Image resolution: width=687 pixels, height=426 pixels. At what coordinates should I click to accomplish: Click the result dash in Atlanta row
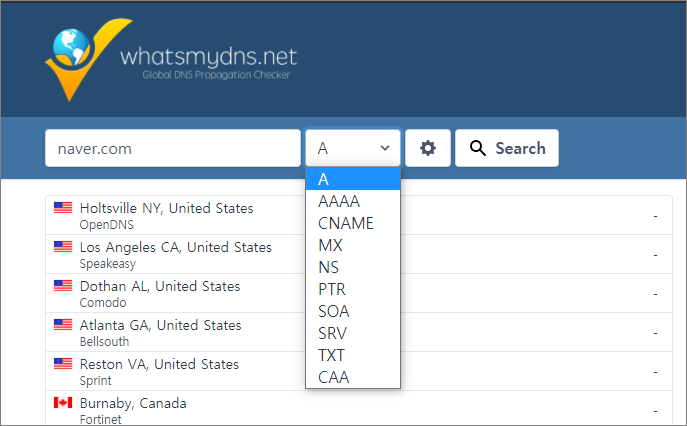[655, 333]
